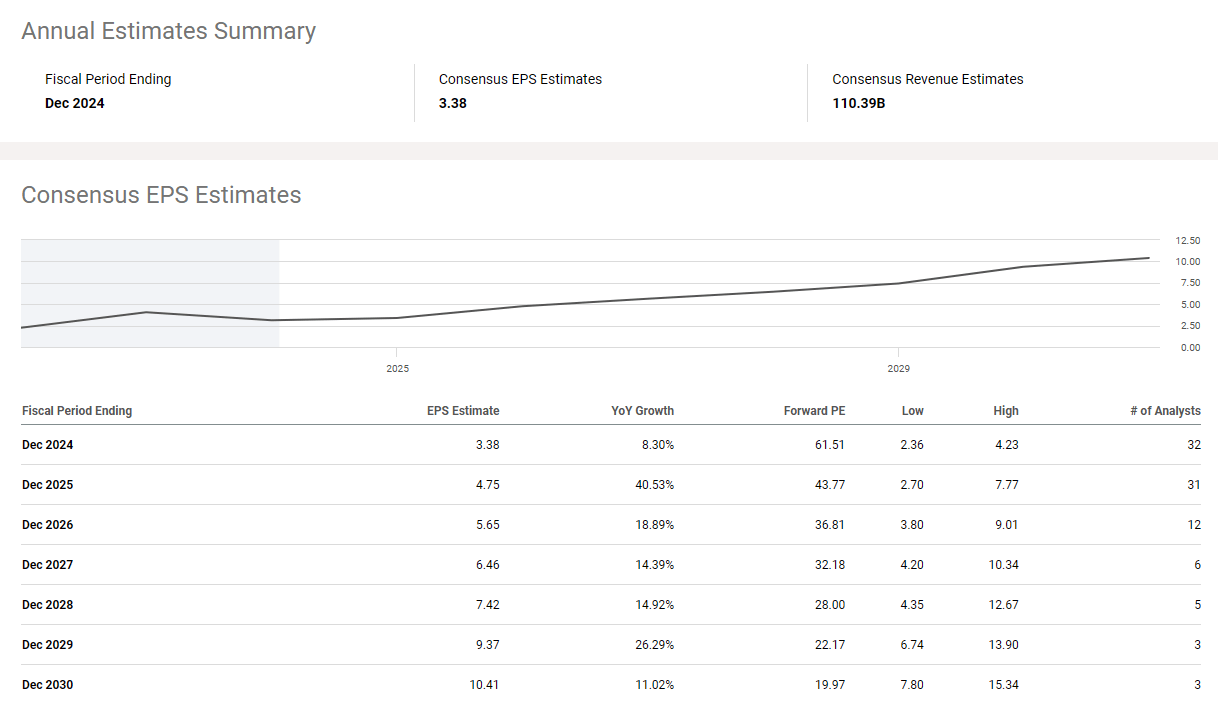Select the Low column header
Image resolution: width=1218 pixels, height=710 pixels.
[x=912, y=411]
